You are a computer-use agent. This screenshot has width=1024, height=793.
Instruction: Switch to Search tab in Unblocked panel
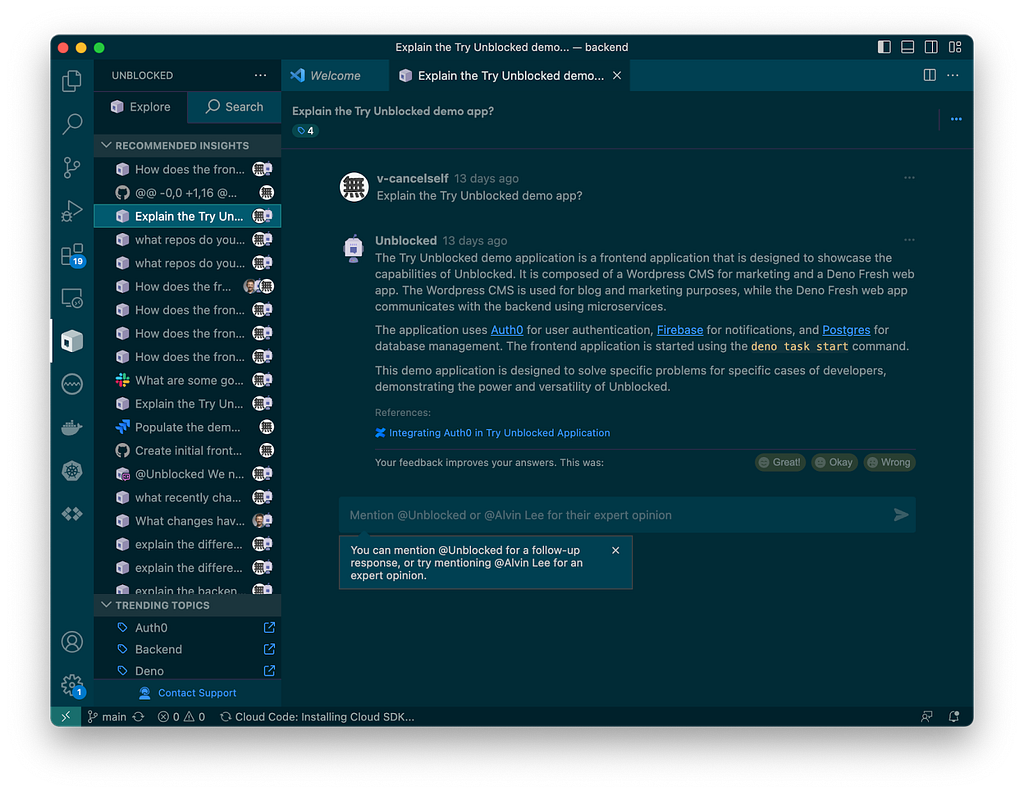(x=234, y=106)
